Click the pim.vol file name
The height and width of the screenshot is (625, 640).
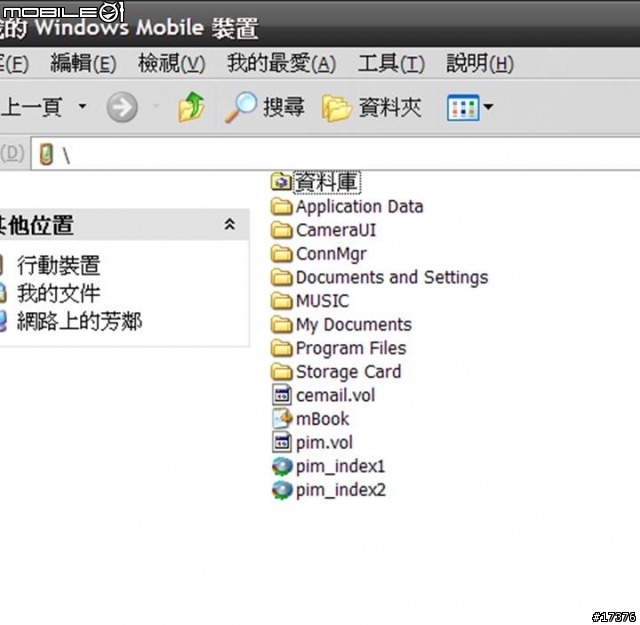[324, 443]
